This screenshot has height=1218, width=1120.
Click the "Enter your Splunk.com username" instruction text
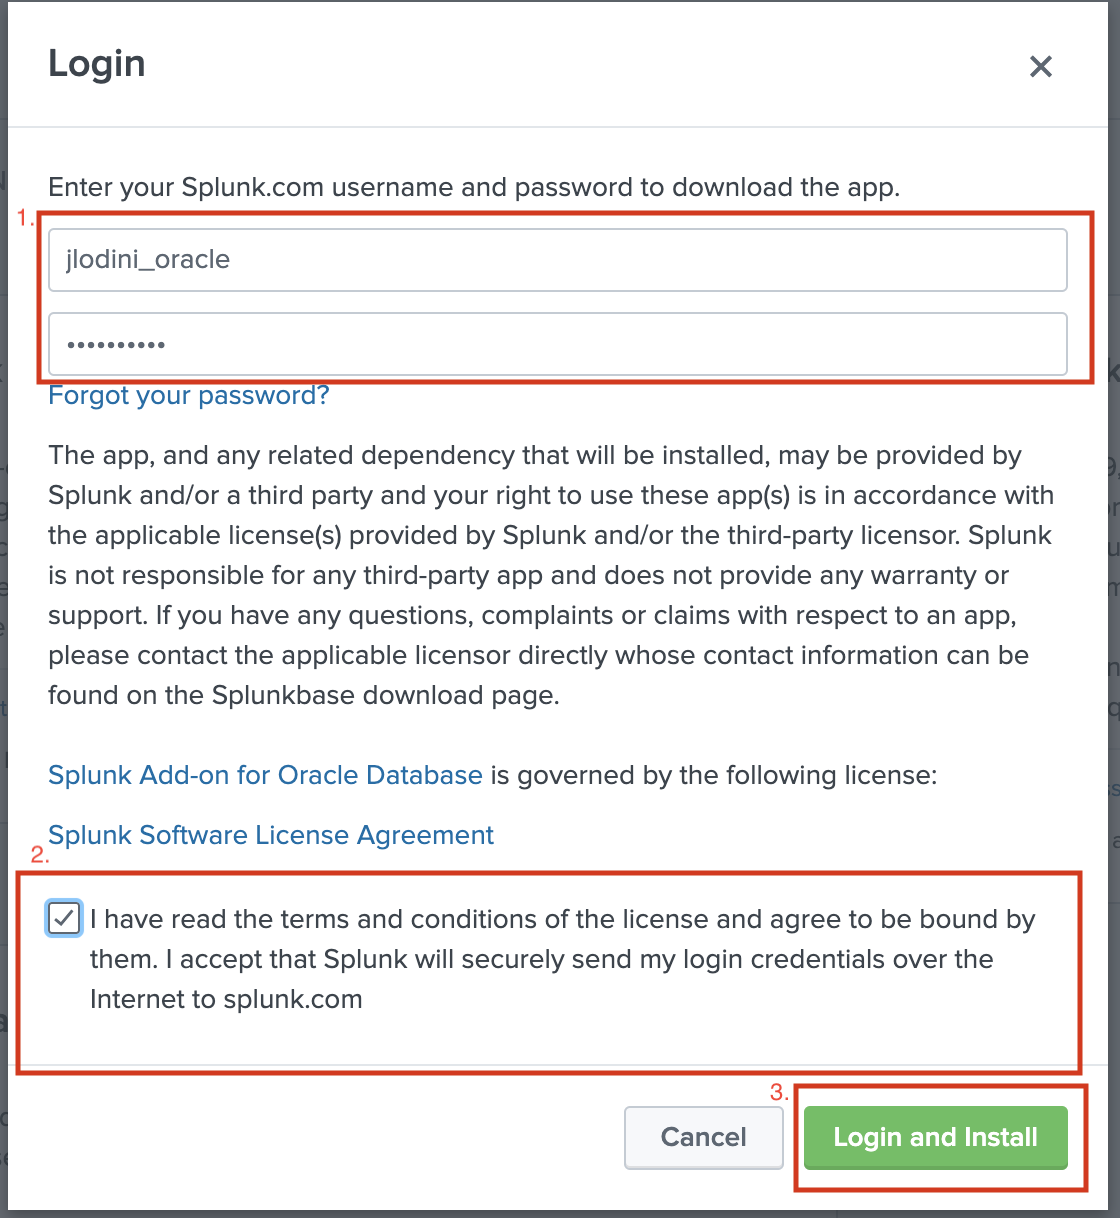click(x=474, y=188)
